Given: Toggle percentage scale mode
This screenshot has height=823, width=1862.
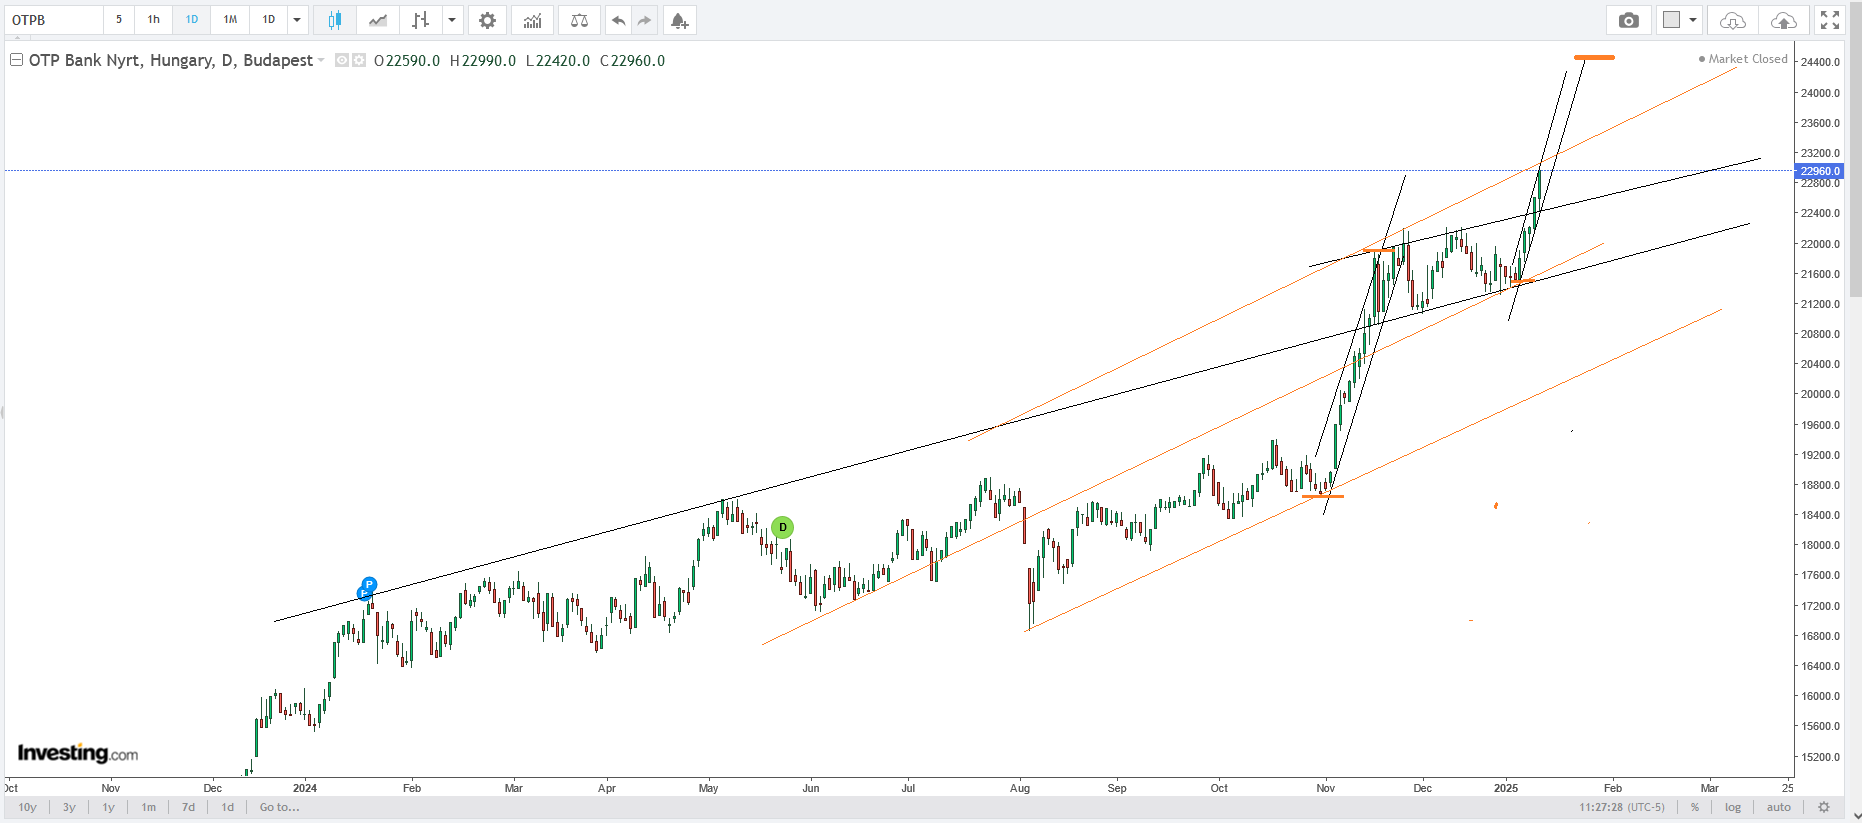Looking at the screenshot, I should pyautogui.click(x=1695, y=807).
